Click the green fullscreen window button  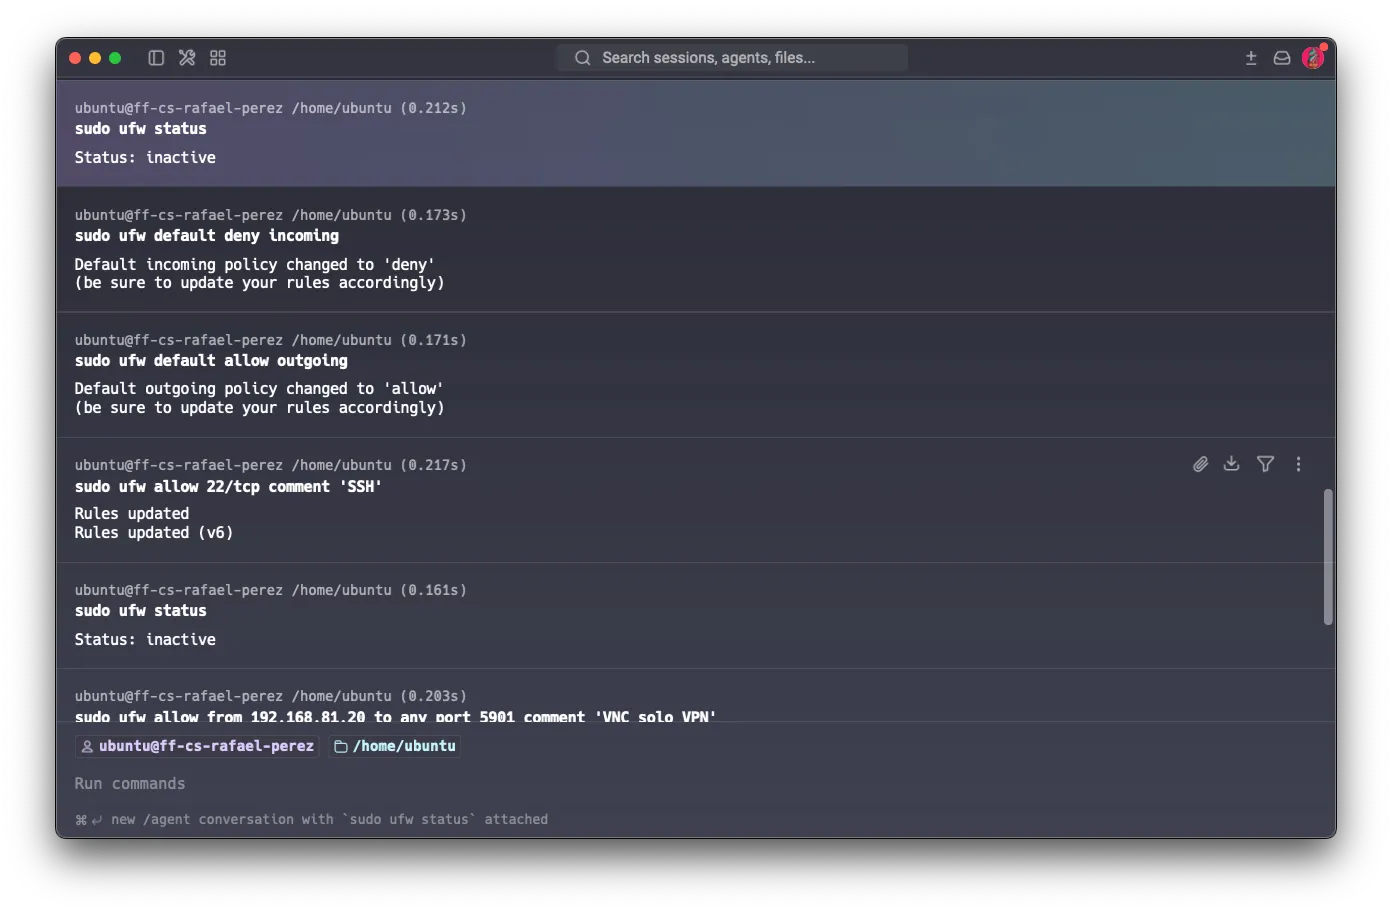[115, 58]
